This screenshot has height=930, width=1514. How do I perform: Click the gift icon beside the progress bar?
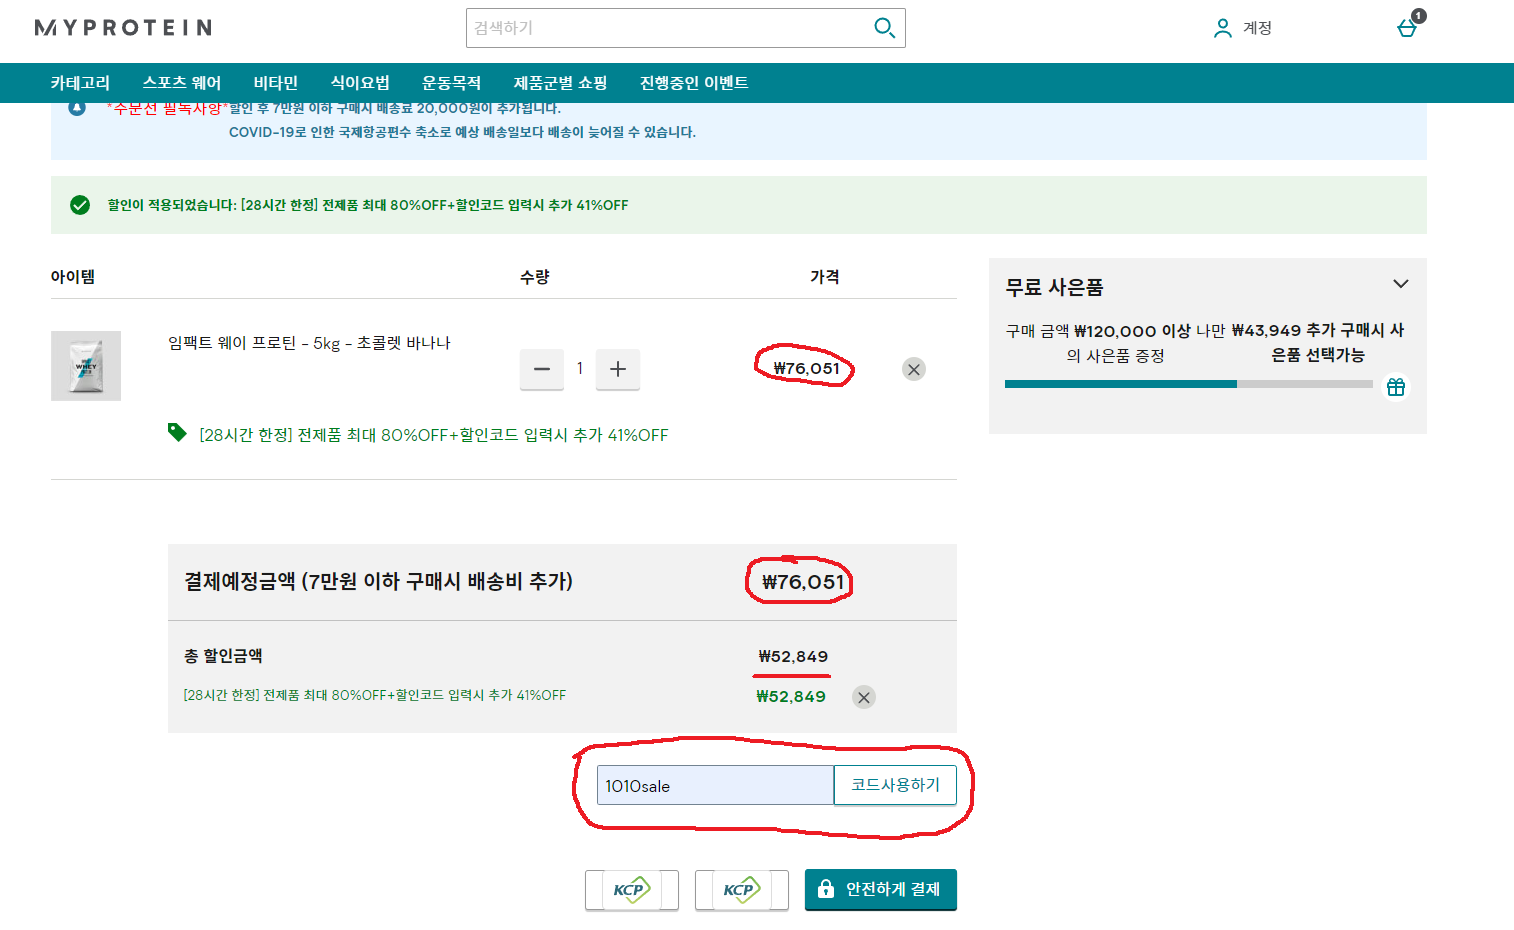pos(1396,386)
